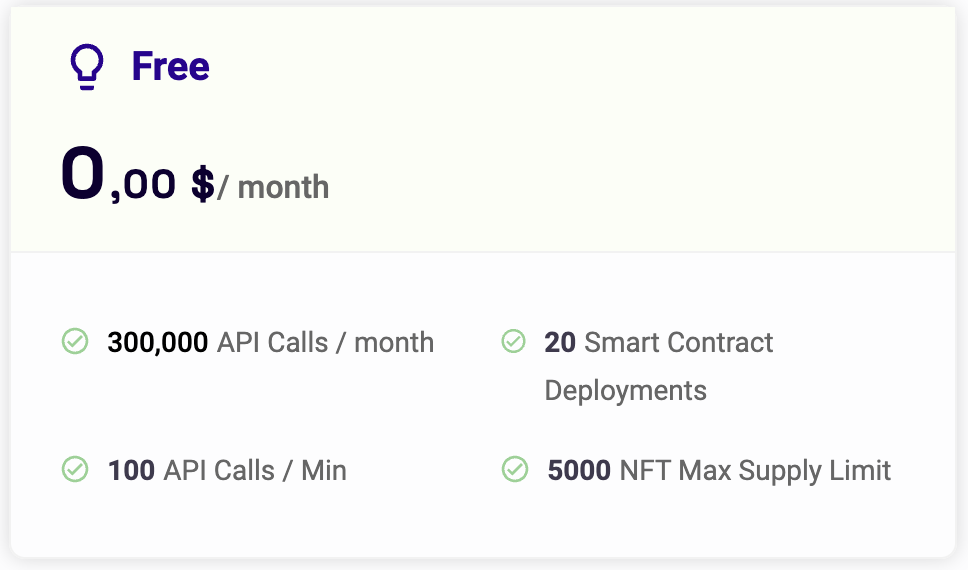Select the "API Calls / month" text
The height and width of the screenshot is (570, 968).
pyautogui.click(x=325, y=342)
